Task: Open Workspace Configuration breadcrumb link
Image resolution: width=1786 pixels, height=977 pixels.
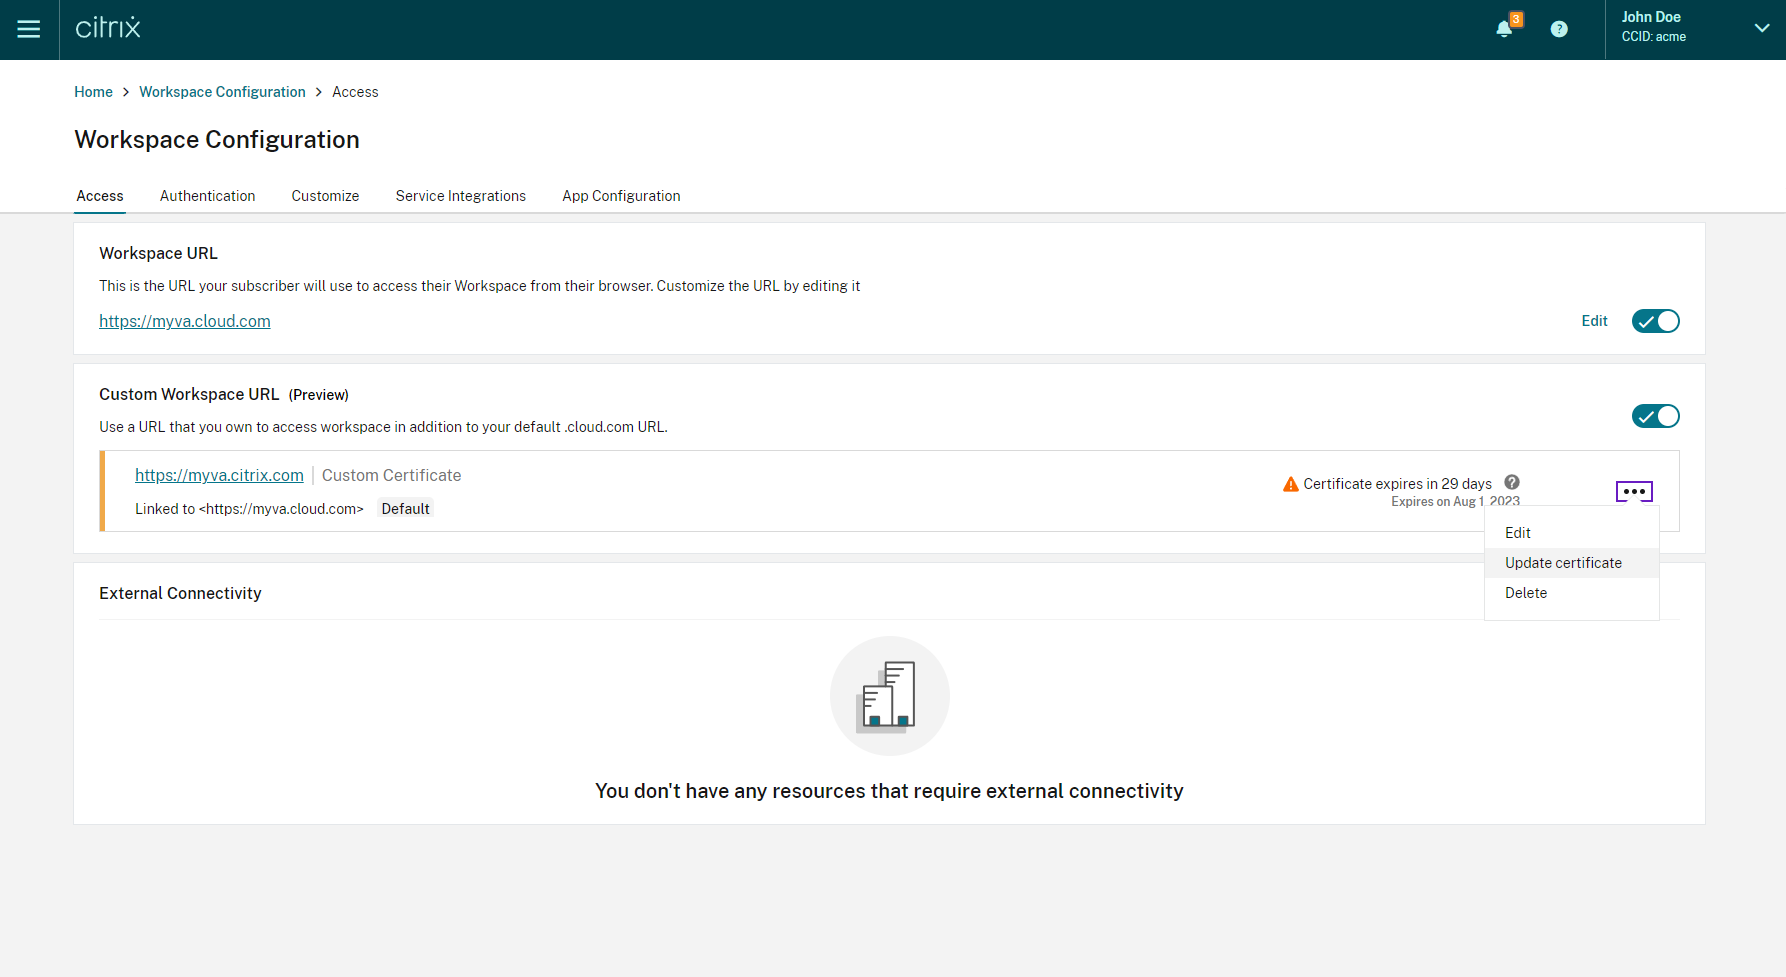Action: coord(222,92)
